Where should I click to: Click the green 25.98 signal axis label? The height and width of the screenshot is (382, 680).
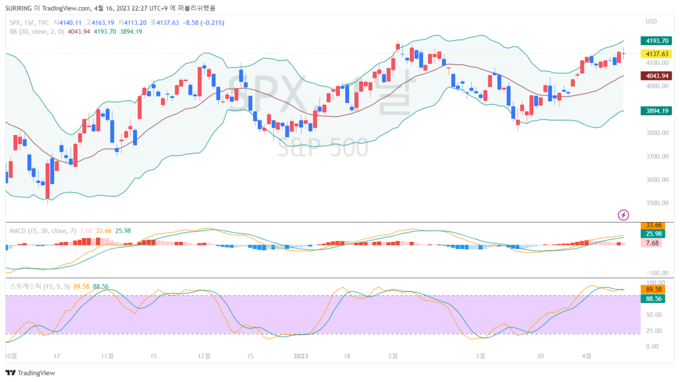[x=653, y=234]
